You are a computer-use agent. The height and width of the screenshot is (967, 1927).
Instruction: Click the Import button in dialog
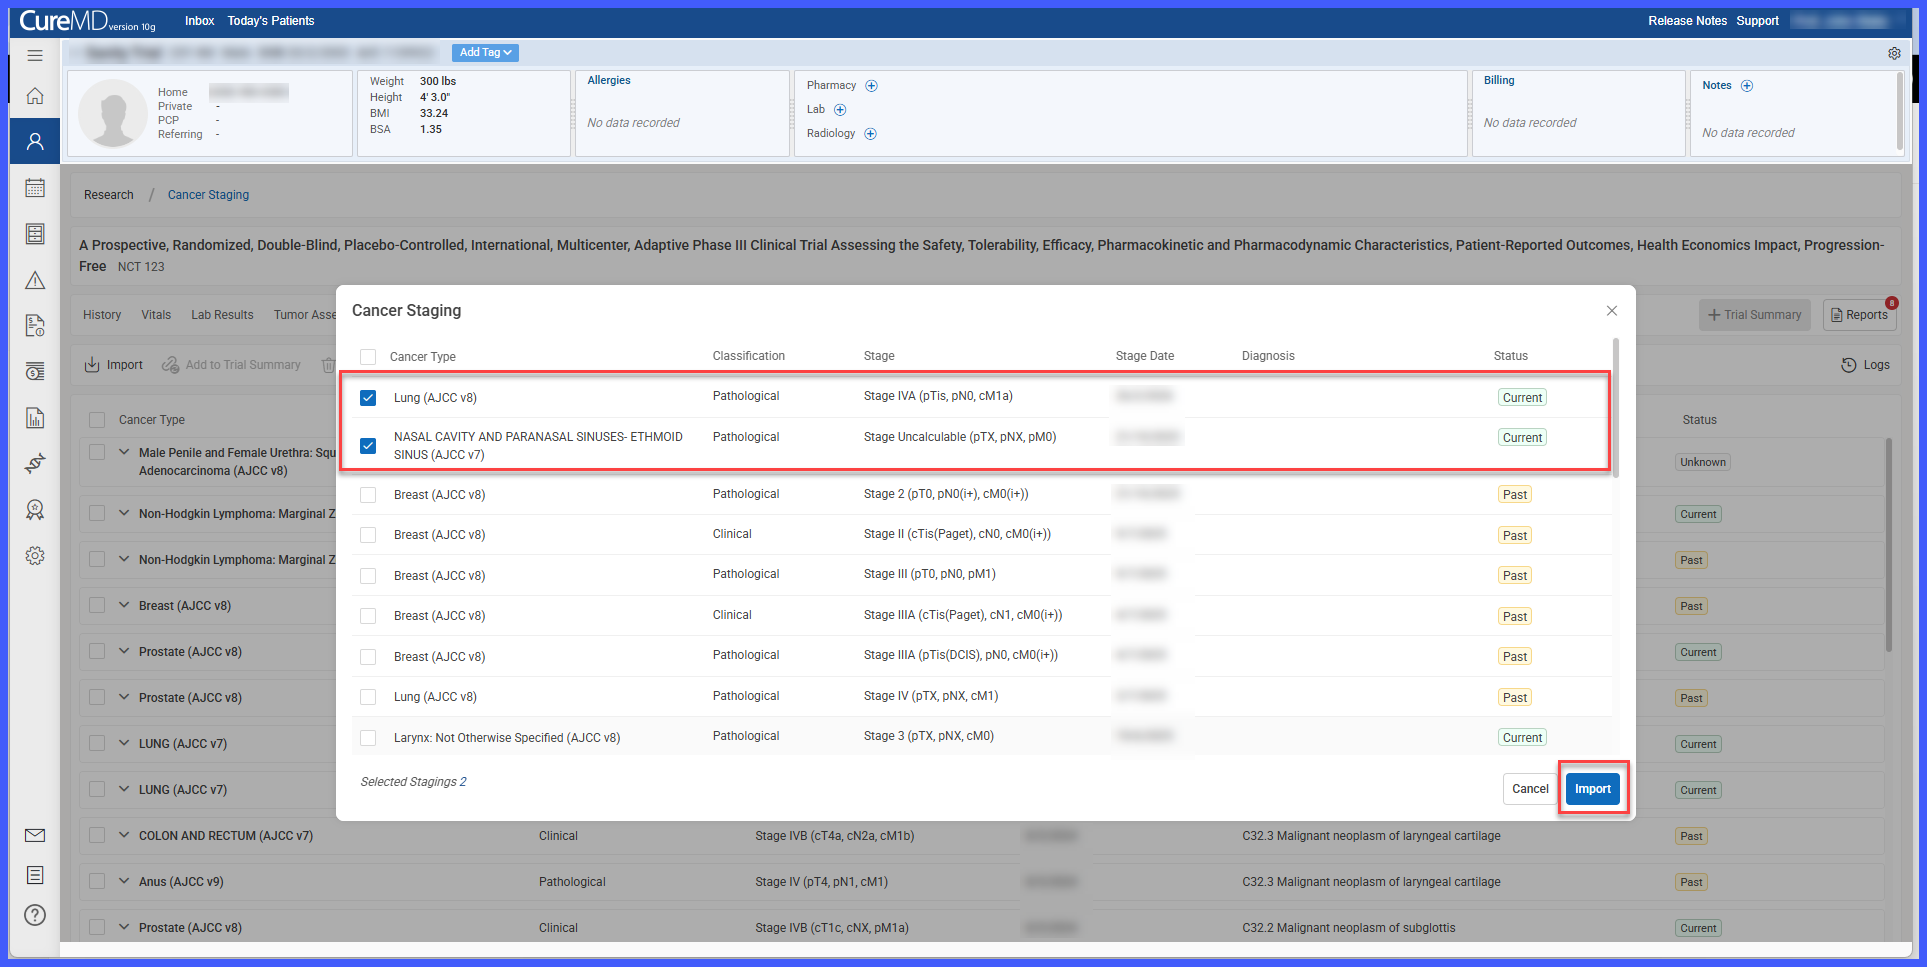click(1593, 789)
